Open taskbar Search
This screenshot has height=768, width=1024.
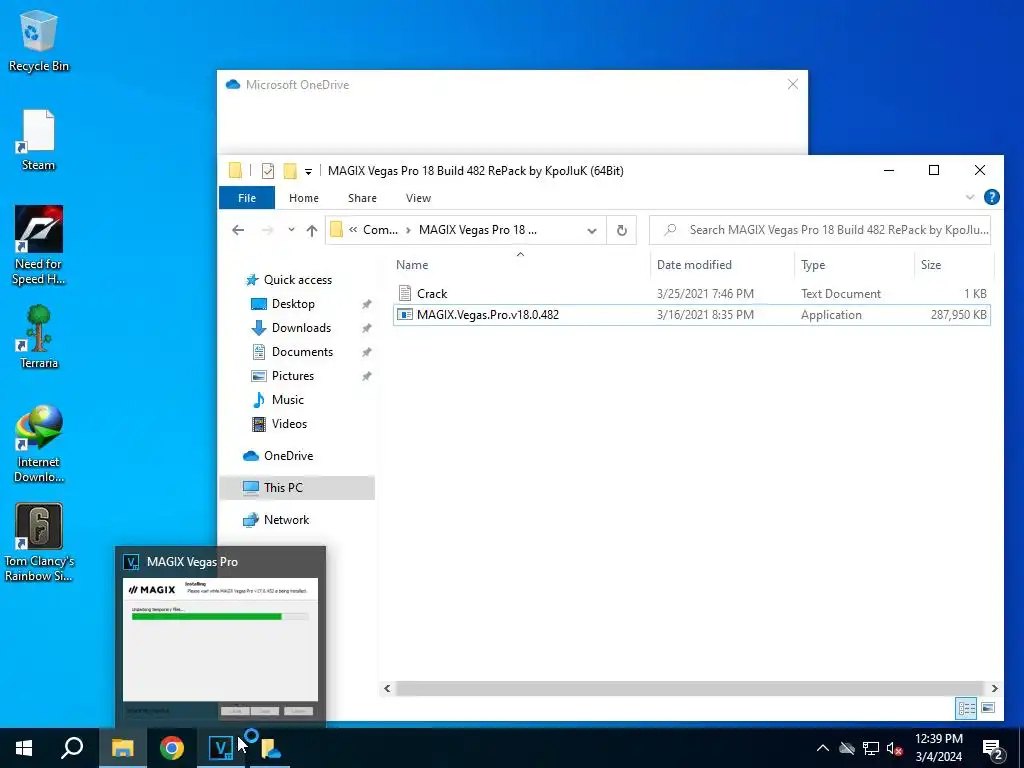coord(72,748)
